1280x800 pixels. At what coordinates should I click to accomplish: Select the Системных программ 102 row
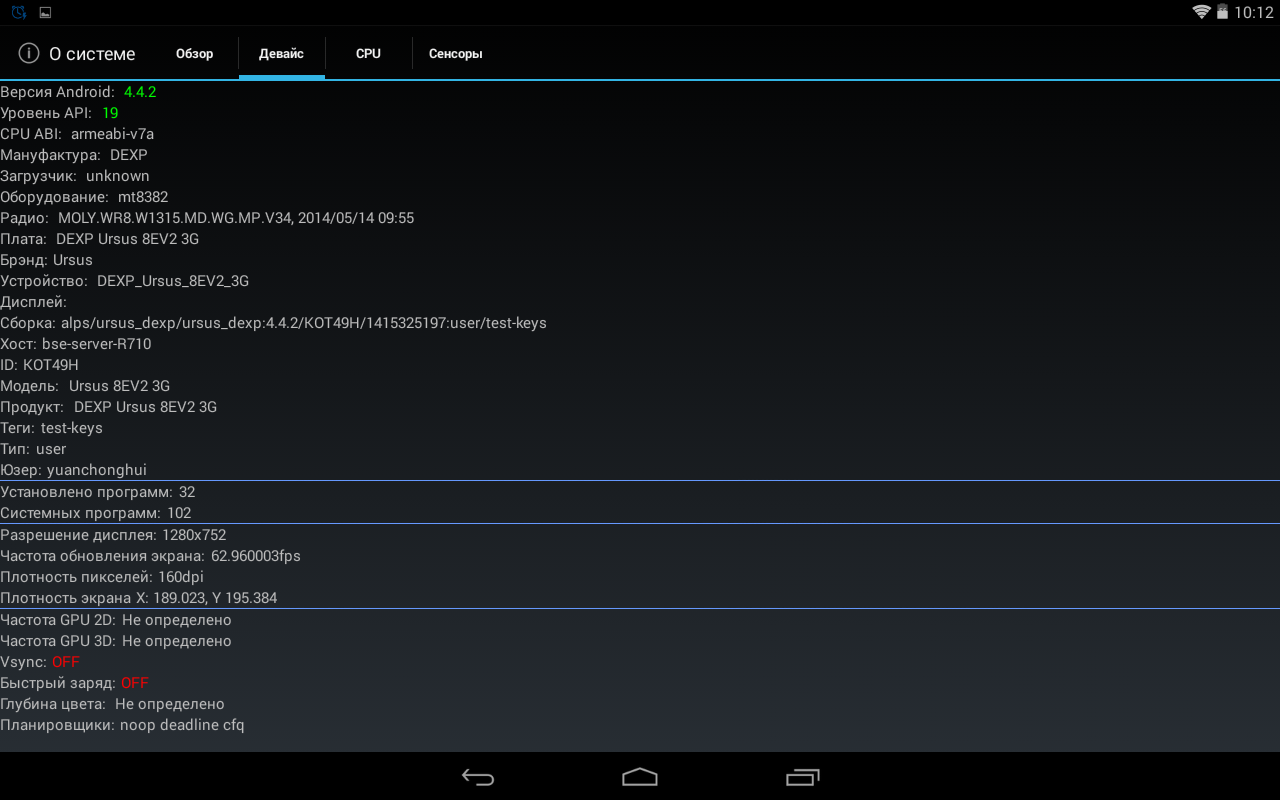pyautogui.click(x=640, y=513)
